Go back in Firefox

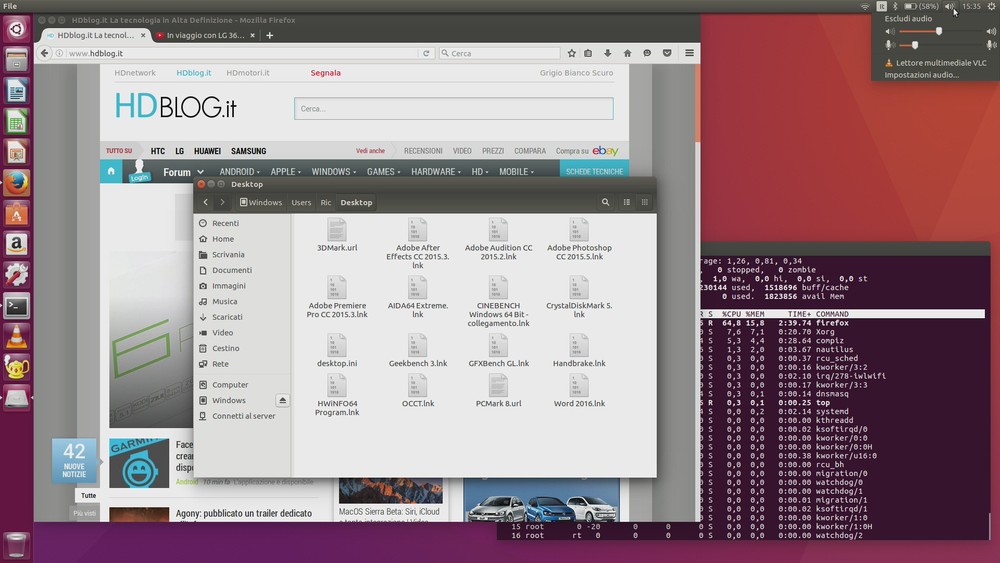[44, 53]
